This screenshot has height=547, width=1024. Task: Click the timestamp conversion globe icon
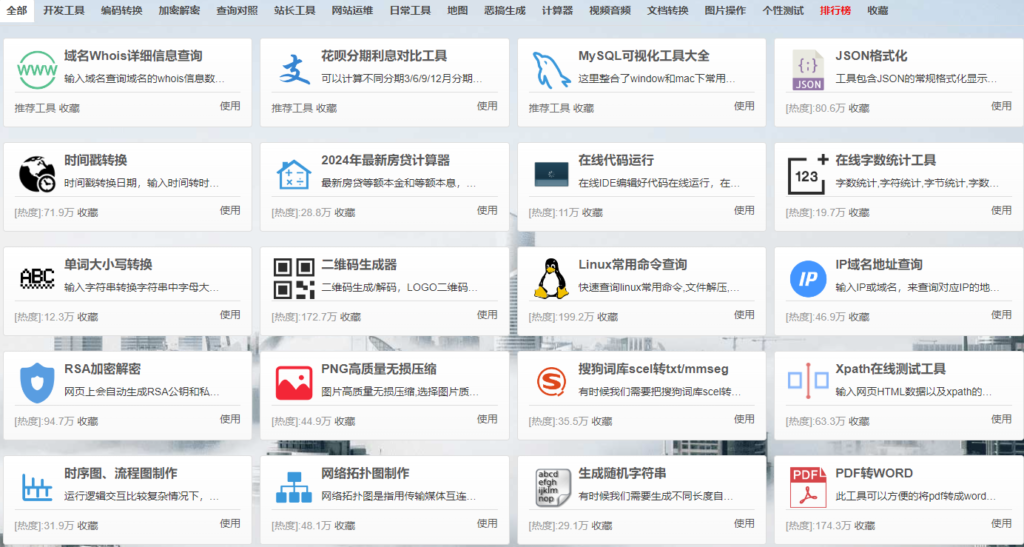tap(37, 174)
